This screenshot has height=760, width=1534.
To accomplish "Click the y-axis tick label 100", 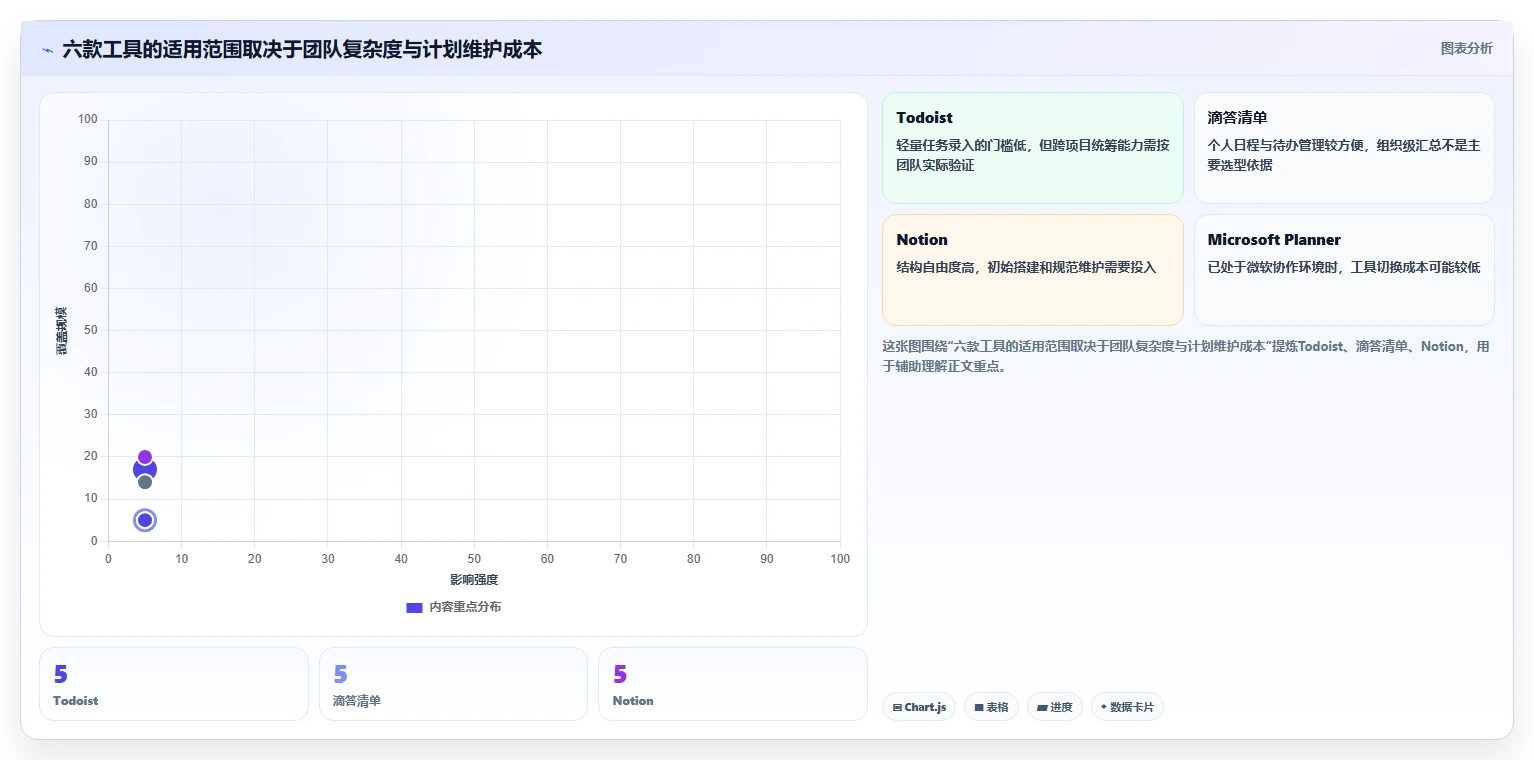I will pos(88,120).
